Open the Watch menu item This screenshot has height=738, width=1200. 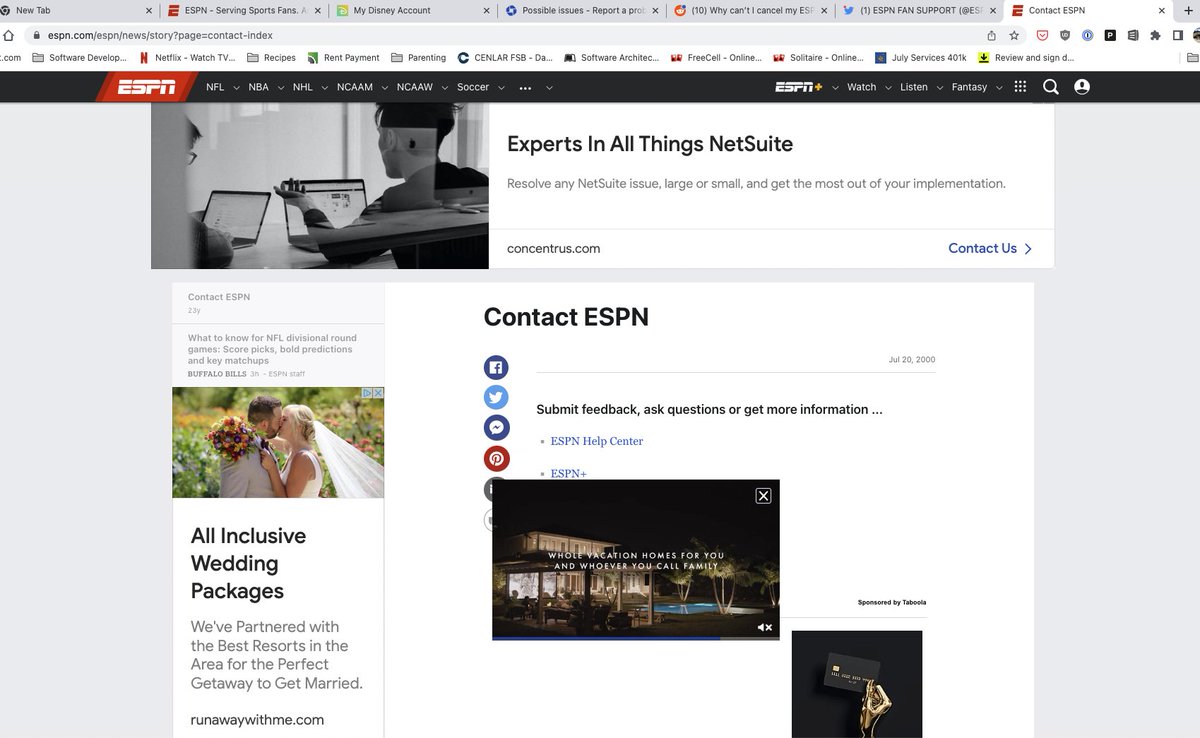tap(861, 87)
